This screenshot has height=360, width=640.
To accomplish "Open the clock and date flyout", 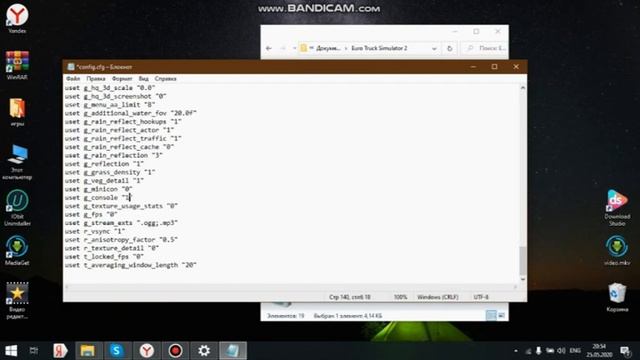I will point(599,351).
